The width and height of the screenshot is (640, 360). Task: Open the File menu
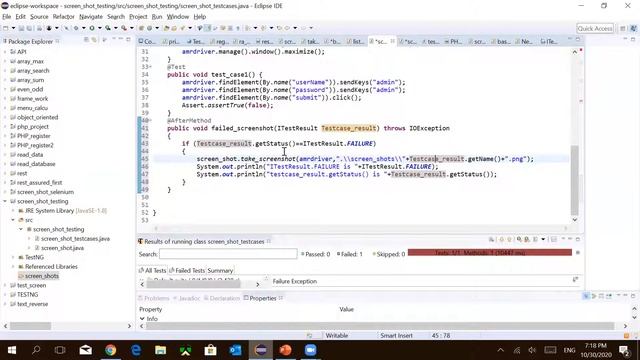click(7, 17)
